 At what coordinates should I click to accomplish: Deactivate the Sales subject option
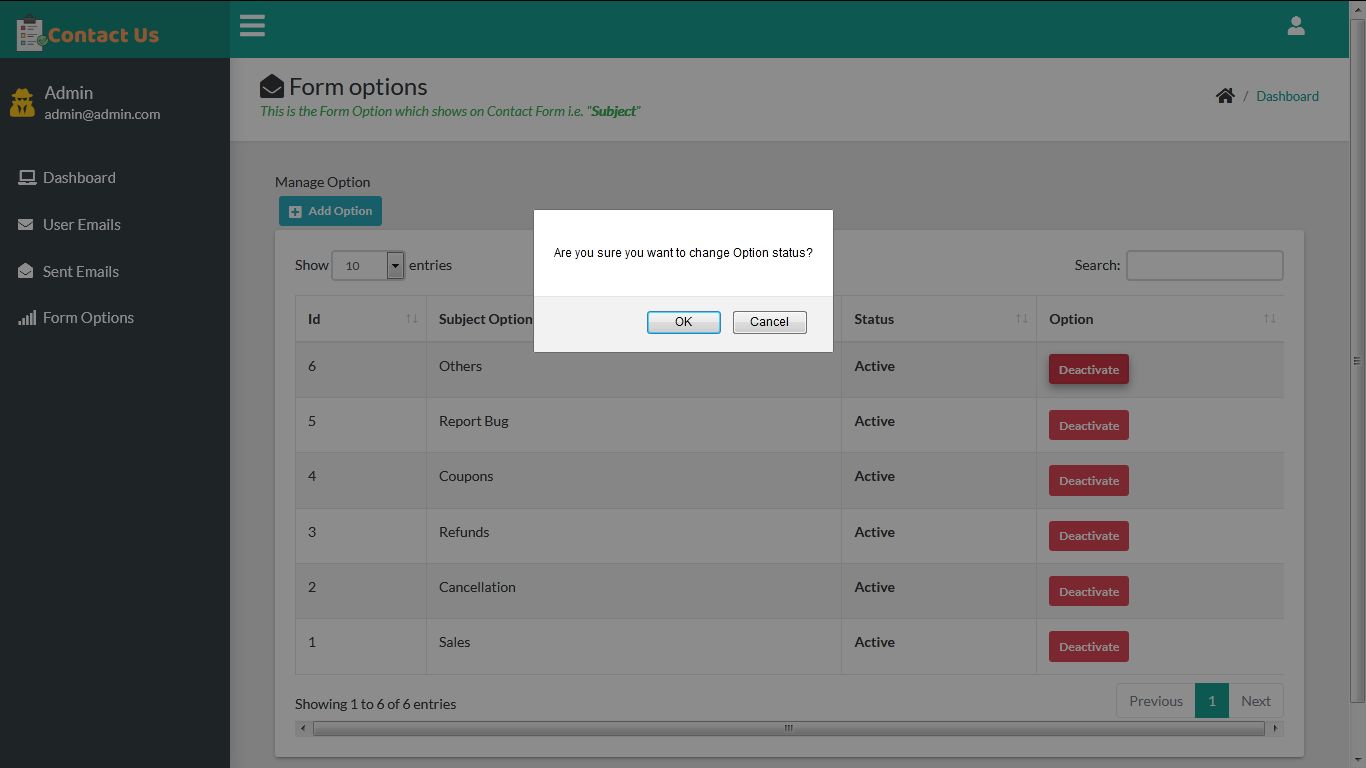pos(1088,646)
